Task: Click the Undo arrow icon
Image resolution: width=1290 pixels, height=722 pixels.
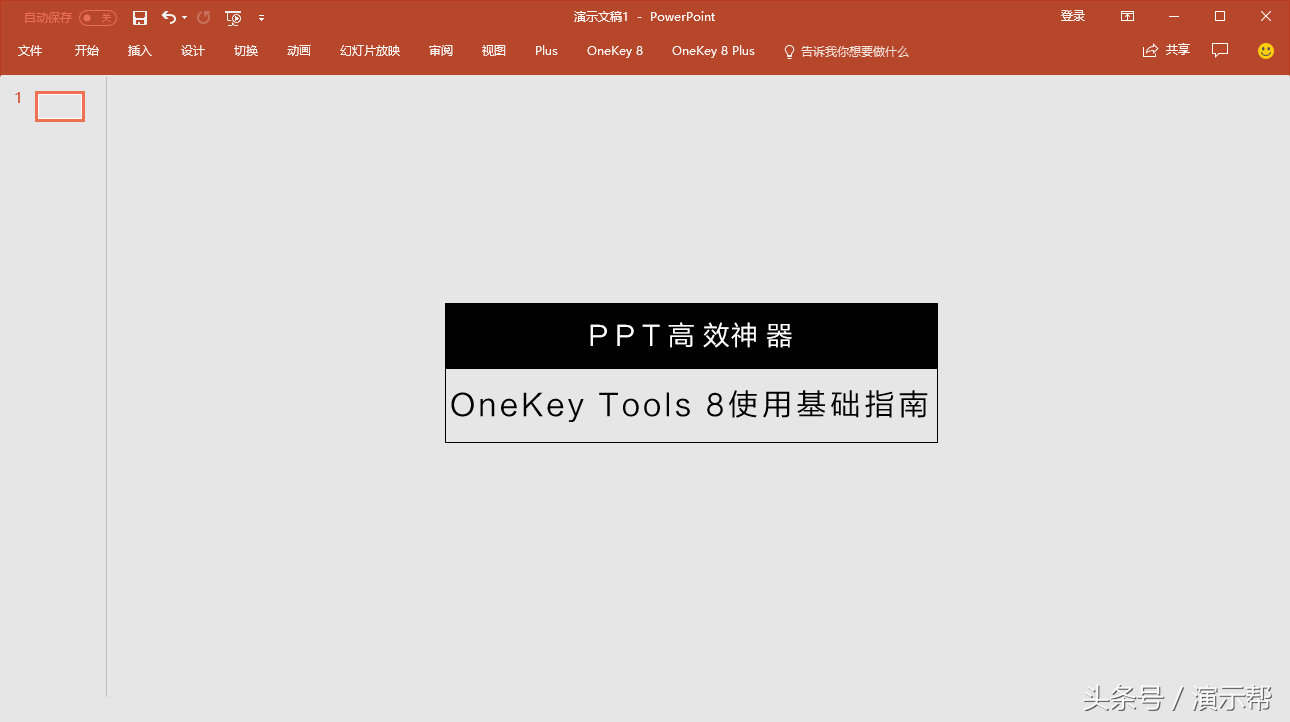Action: click(169, 17)
